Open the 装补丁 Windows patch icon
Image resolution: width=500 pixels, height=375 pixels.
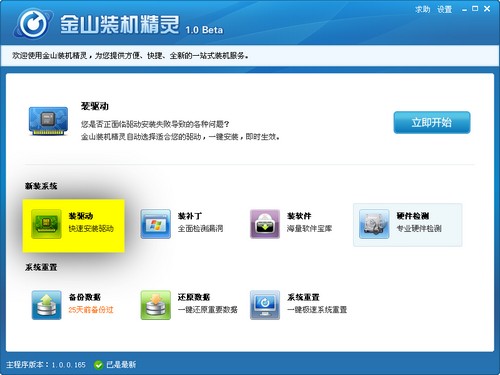pos(156,224)
